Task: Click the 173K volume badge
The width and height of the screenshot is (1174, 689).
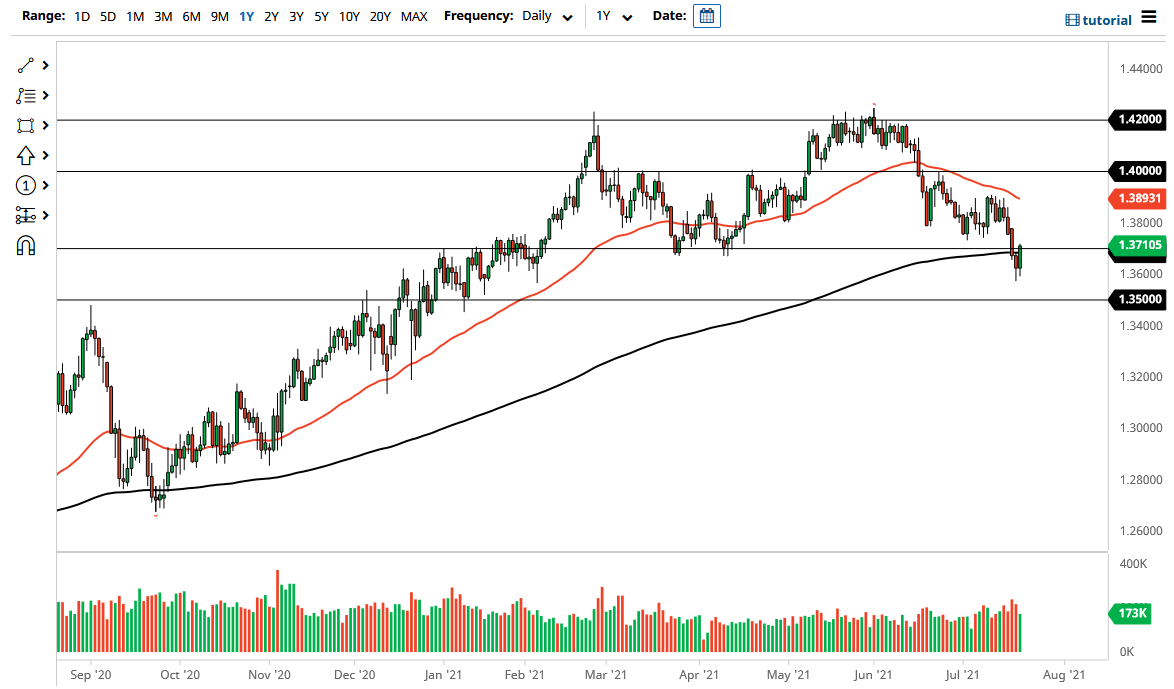Action: tap(1130, 612)
